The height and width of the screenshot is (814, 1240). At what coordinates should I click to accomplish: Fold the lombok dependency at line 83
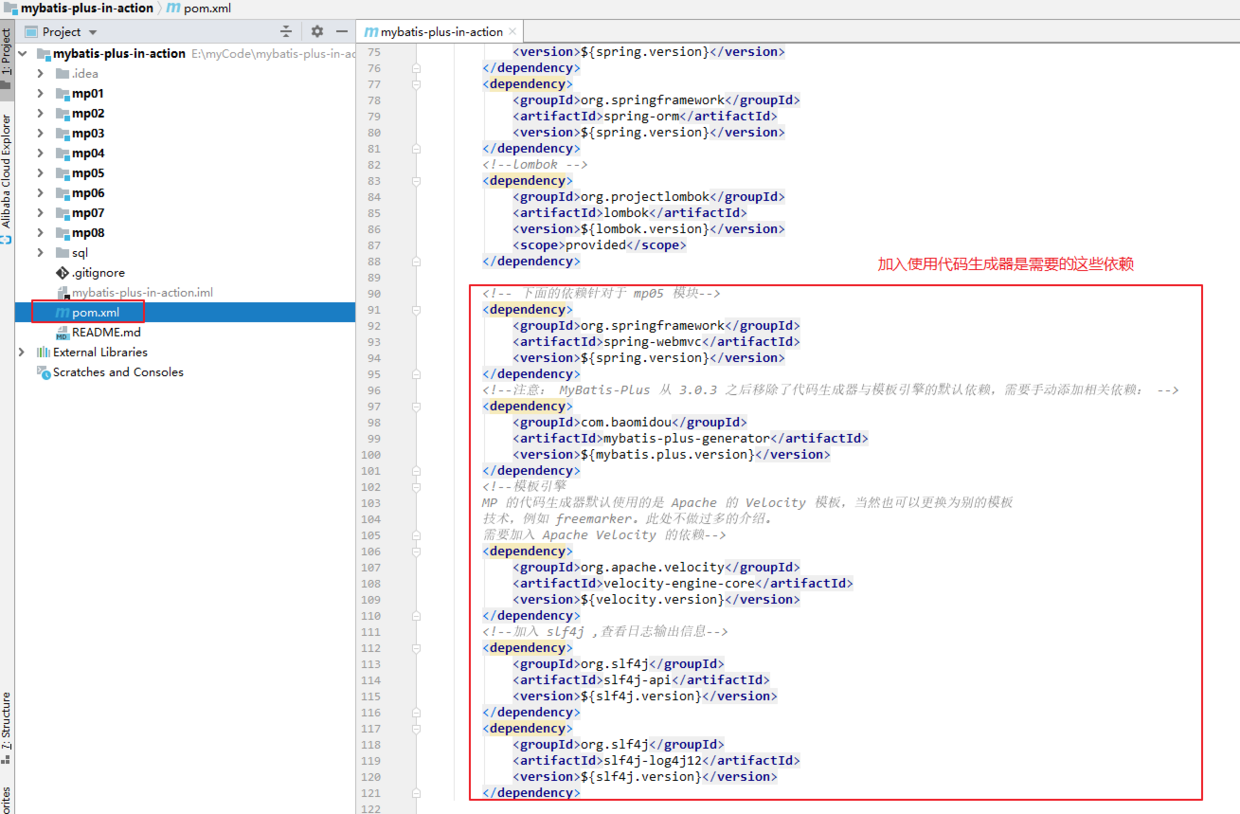[x=417, y=181]
